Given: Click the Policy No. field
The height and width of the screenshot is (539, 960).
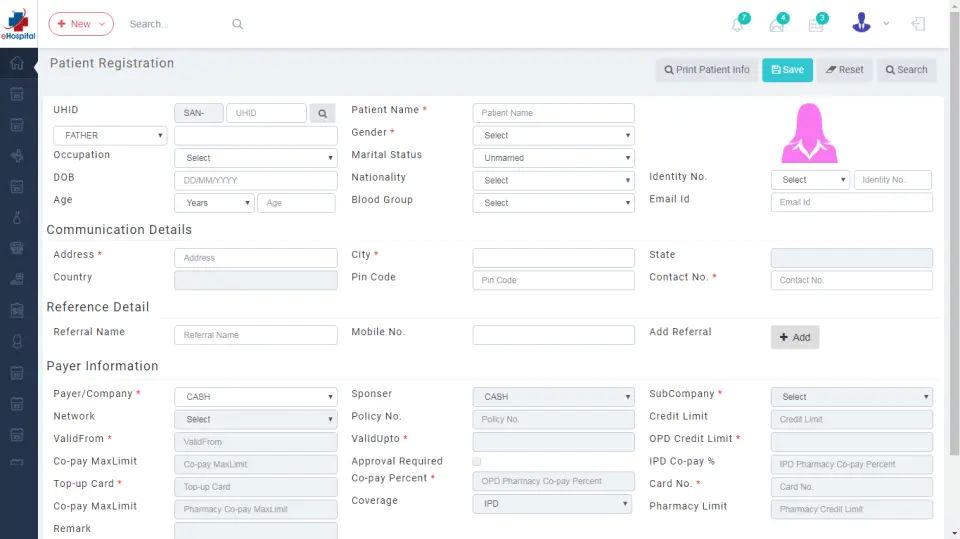Looking at the screenshot, I should [553, 420].
